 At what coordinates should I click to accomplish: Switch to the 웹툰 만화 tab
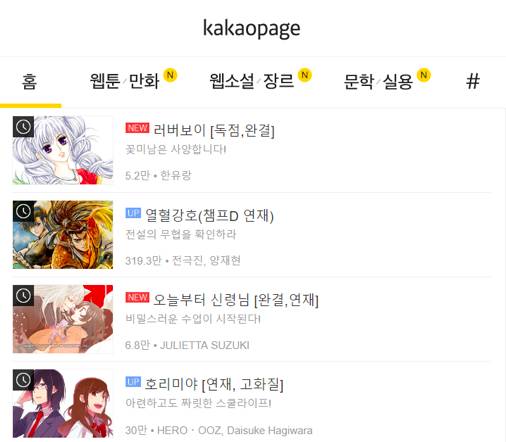point(125,82)
